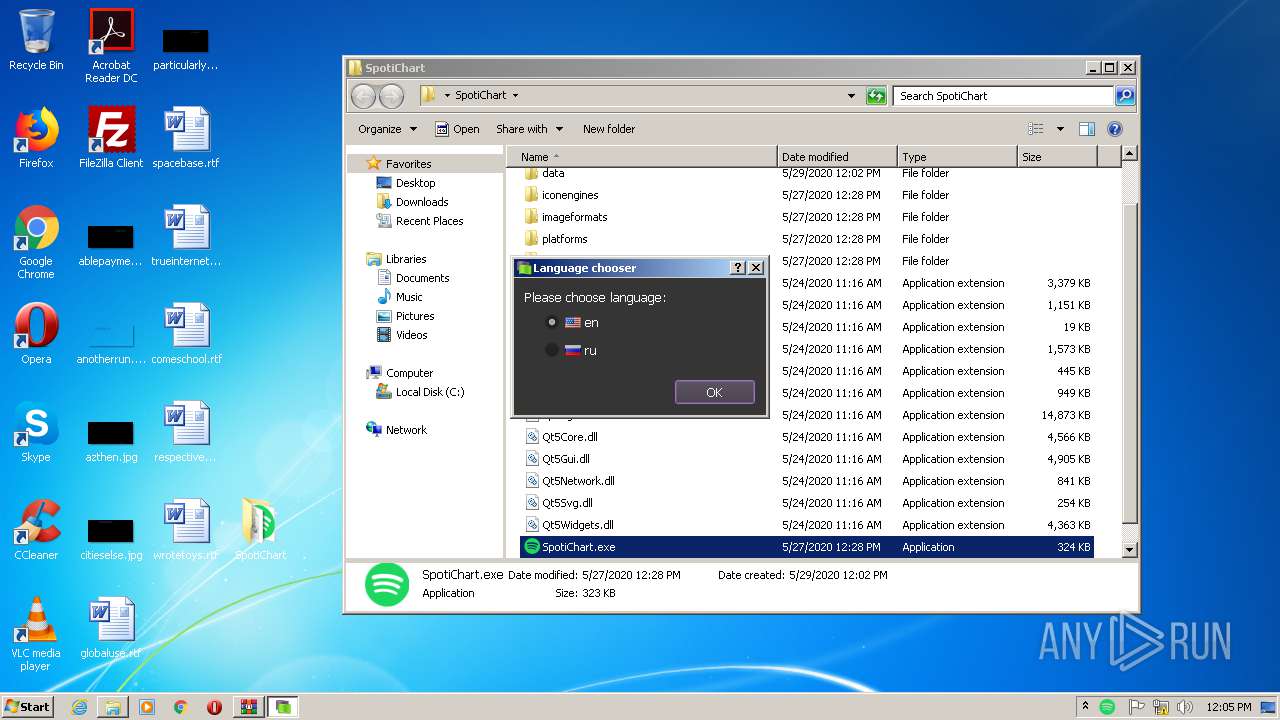
Task: Select Qt5Widgets.dll file
Action: pyautogui.click(x=578, y=525)
